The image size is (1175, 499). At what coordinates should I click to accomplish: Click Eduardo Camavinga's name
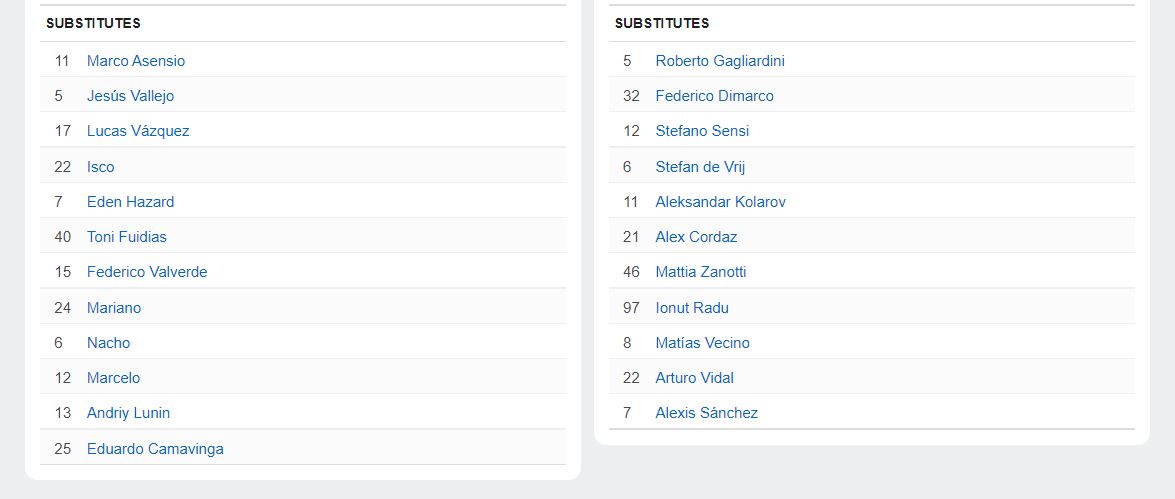tap(155, 449)
